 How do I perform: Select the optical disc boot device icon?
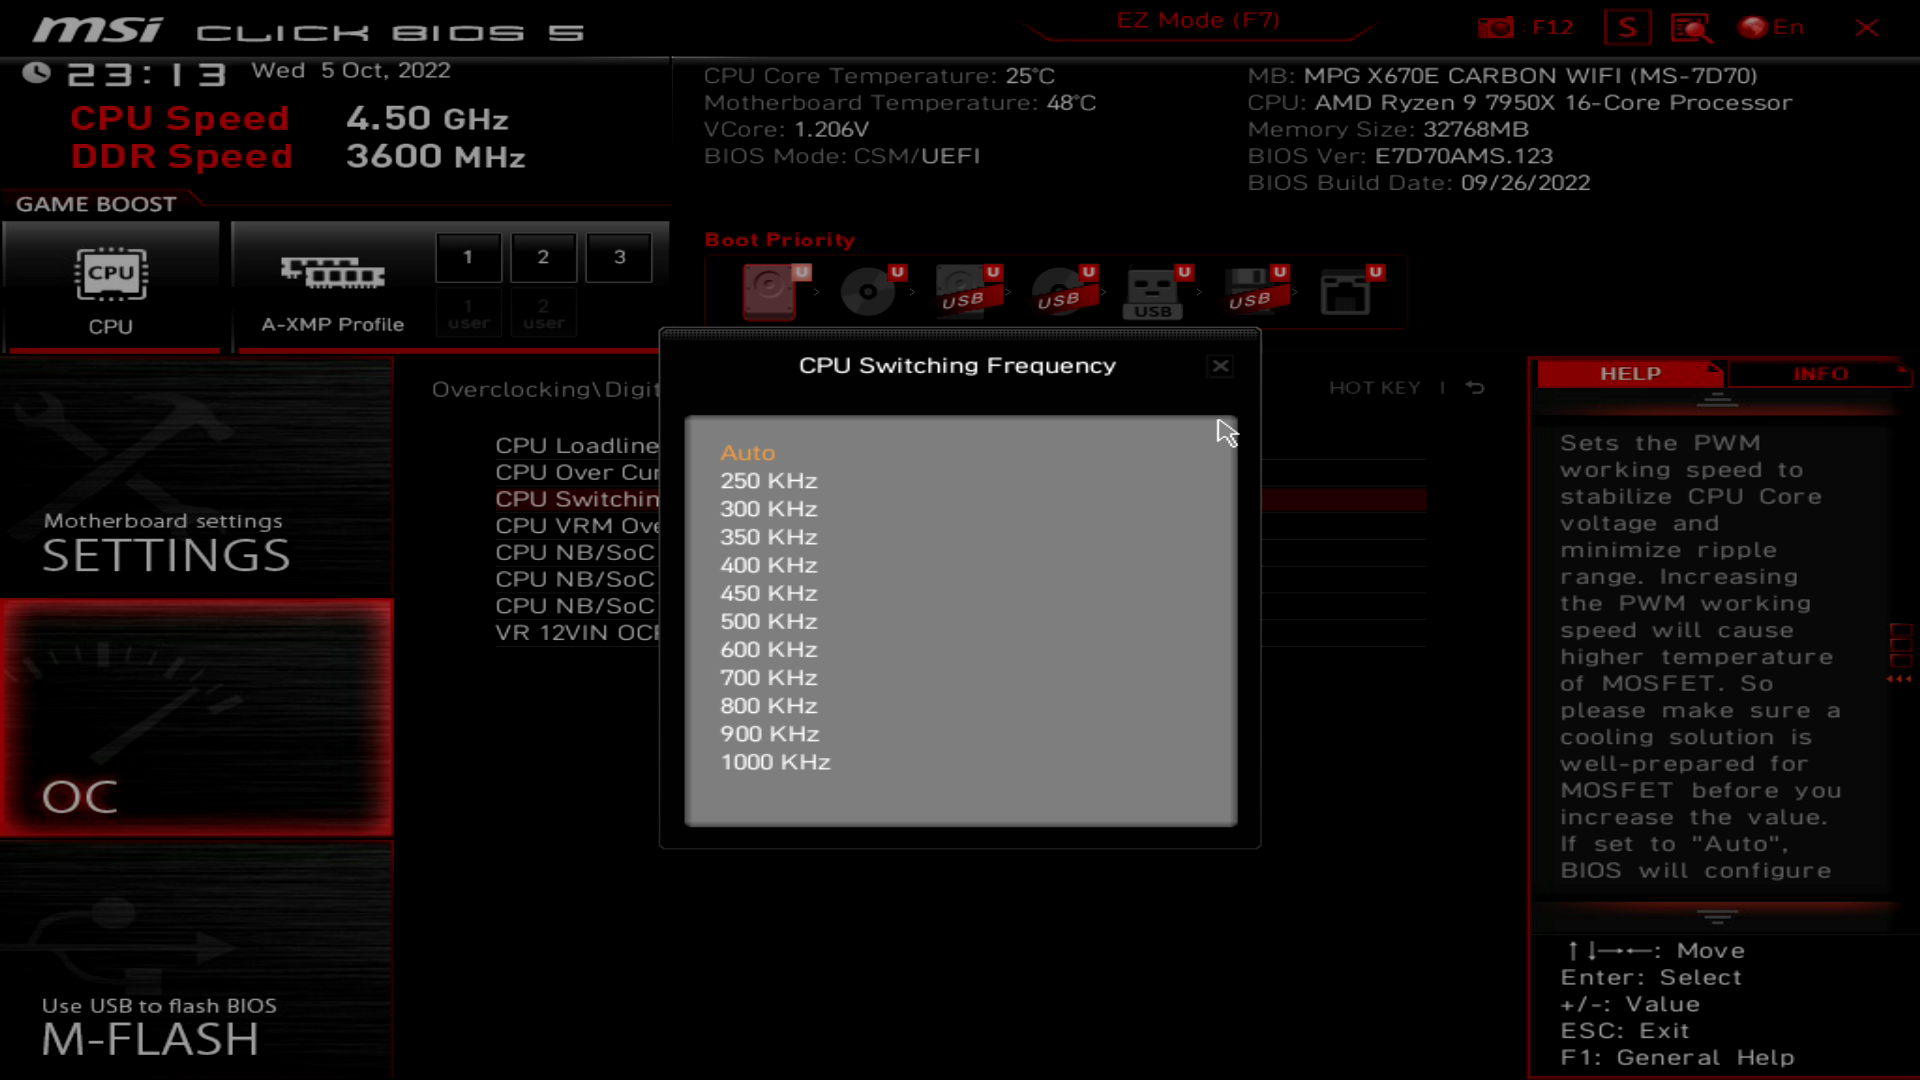tap(868, 291)
